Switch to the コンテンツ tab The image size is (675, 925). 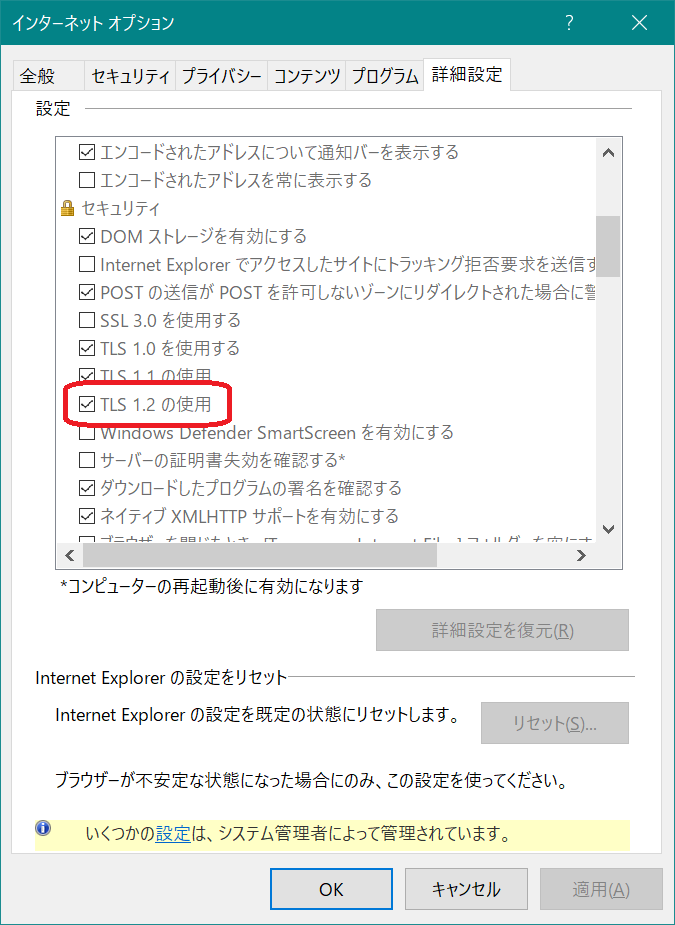[307, 76]
